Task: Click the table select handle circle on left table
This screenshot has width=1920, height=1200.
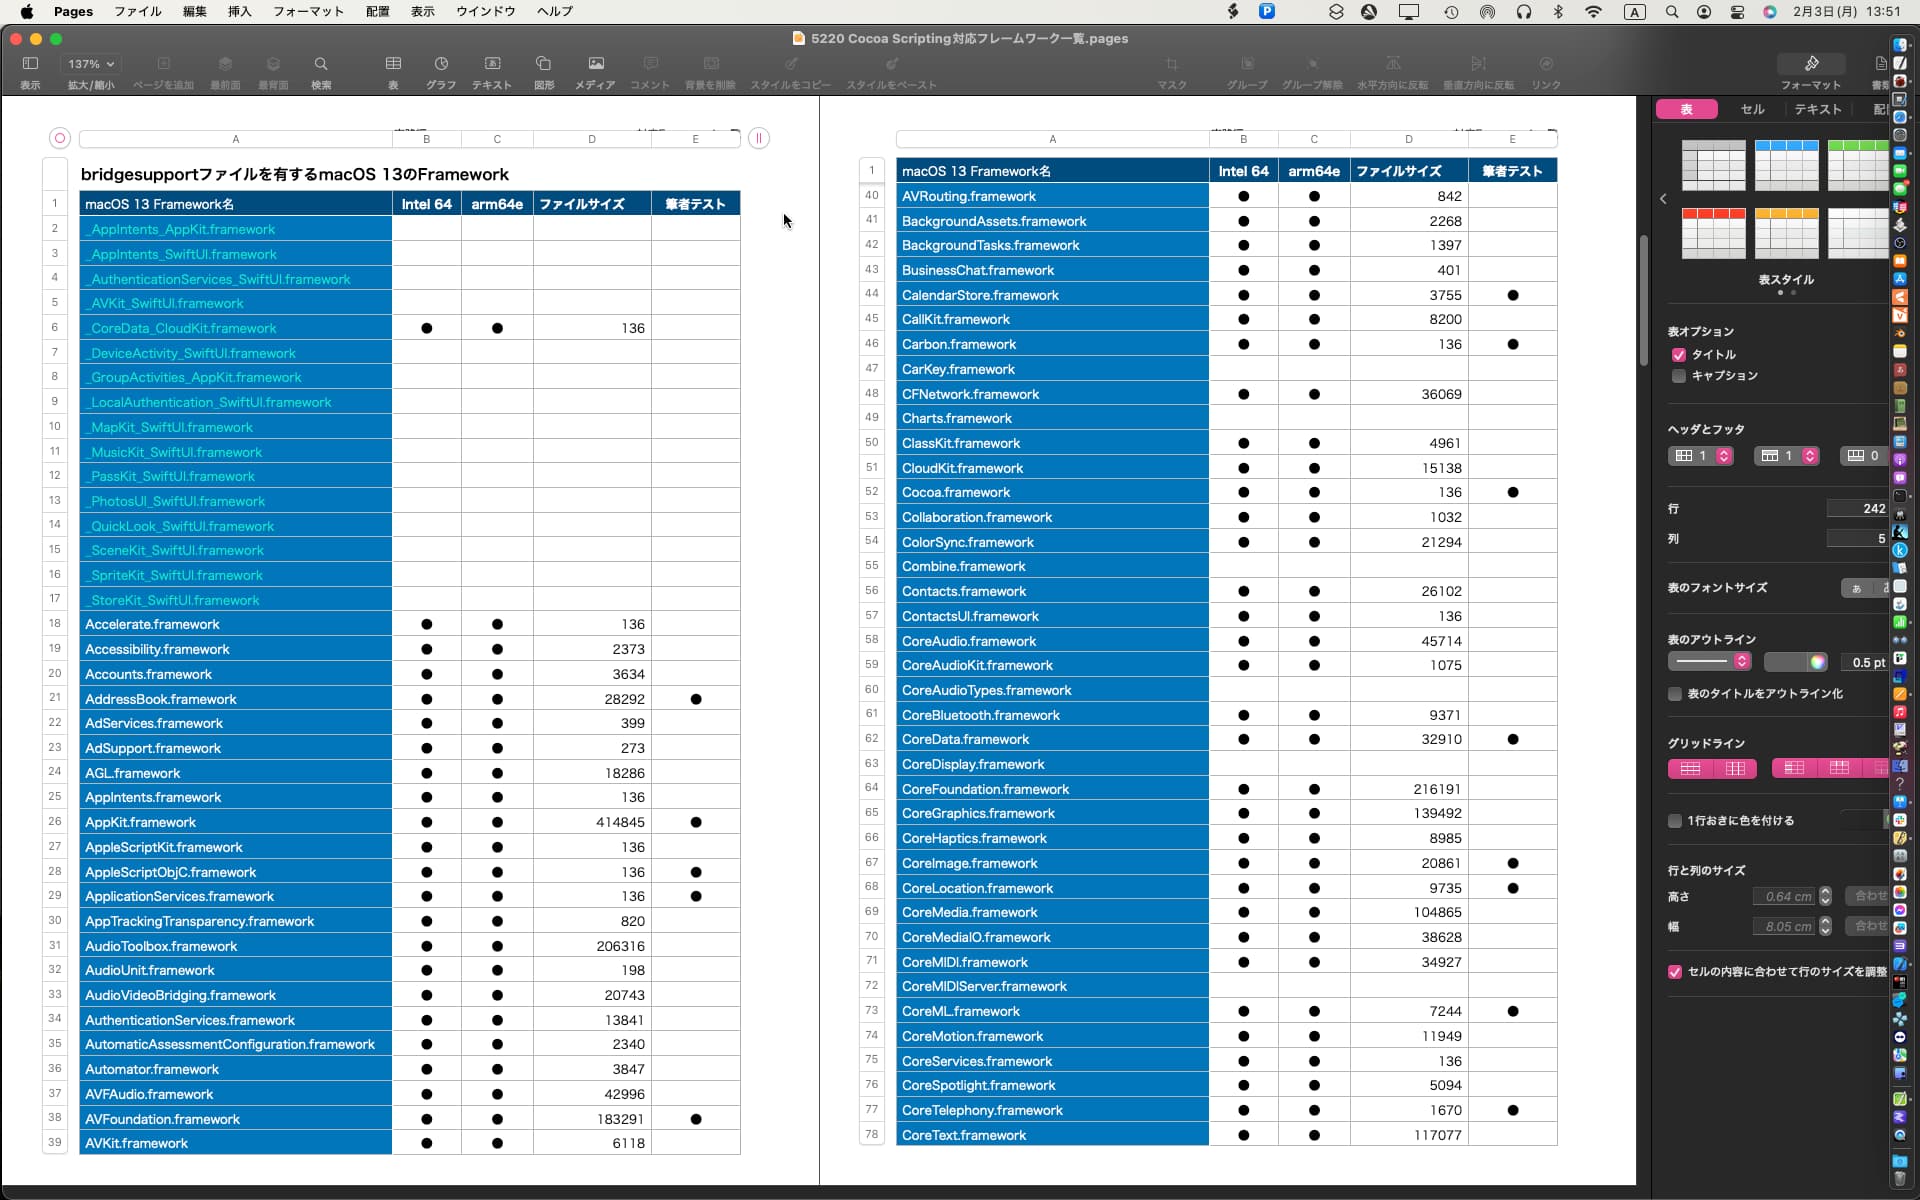Action: pyautogui.click(x=60, y=138)
